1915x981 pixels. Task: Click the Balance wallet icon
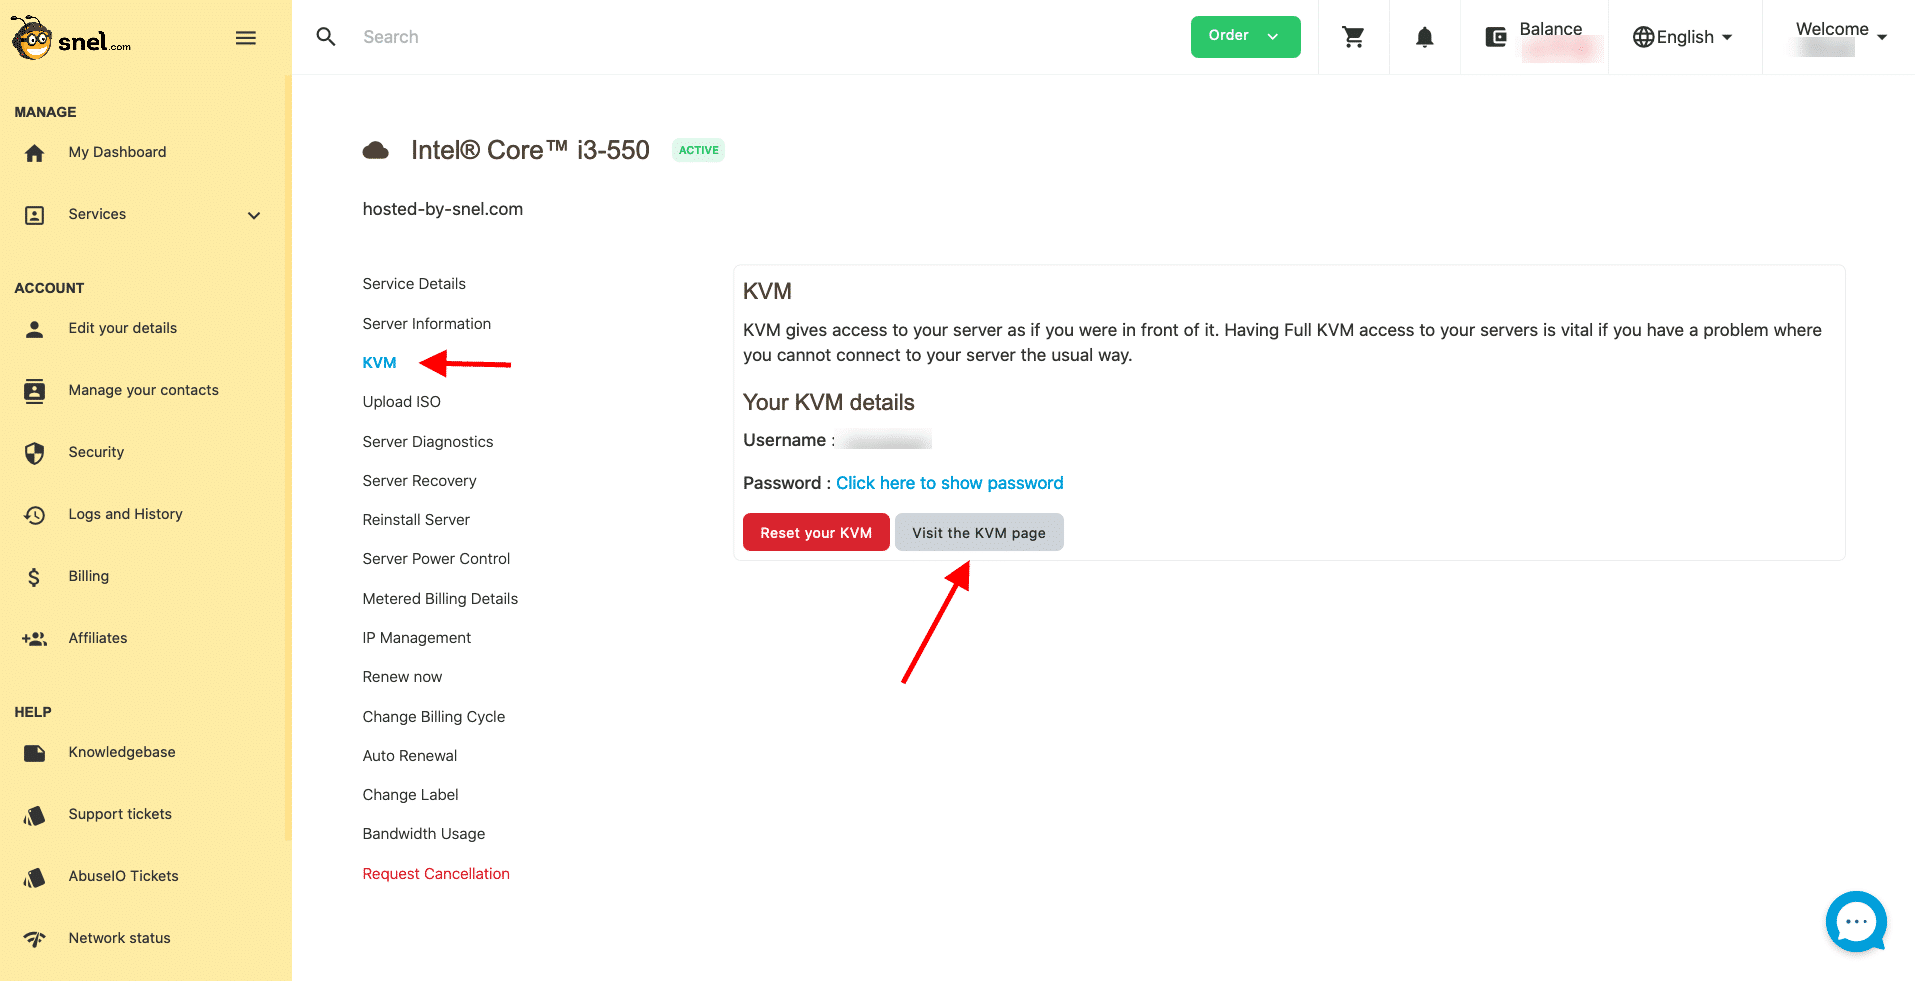coord(1496,37)
